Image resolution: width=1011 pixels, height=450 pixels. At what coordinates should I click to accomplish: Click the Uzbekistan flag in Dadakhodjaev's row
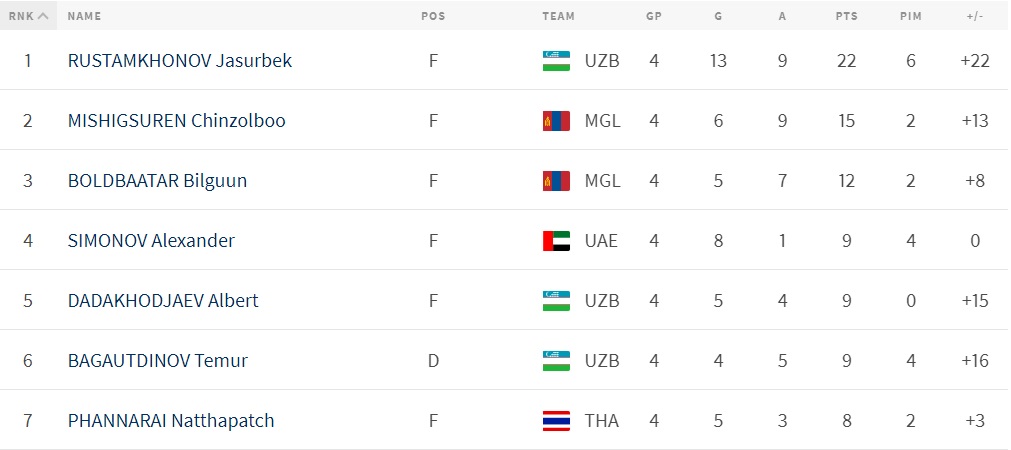coord(556,300)
